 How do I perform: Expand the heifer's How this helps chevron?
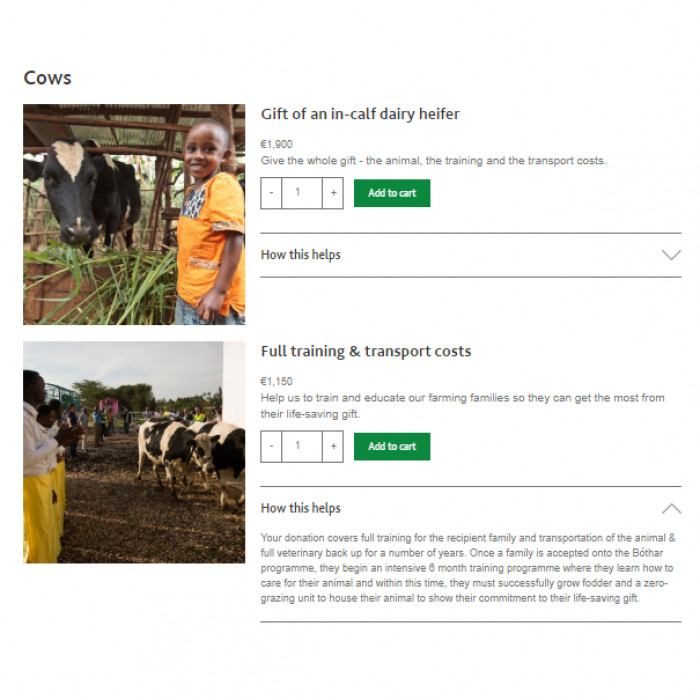pyautogui.click(x=671, y=255)
